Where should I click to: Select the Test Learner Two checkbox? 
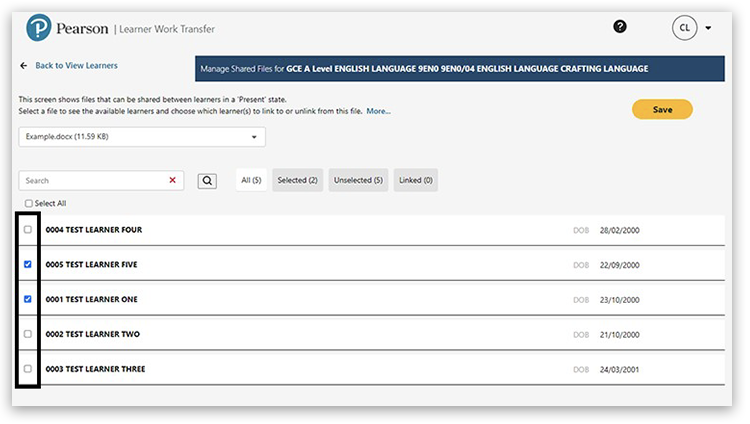click(x=28, y=334)
